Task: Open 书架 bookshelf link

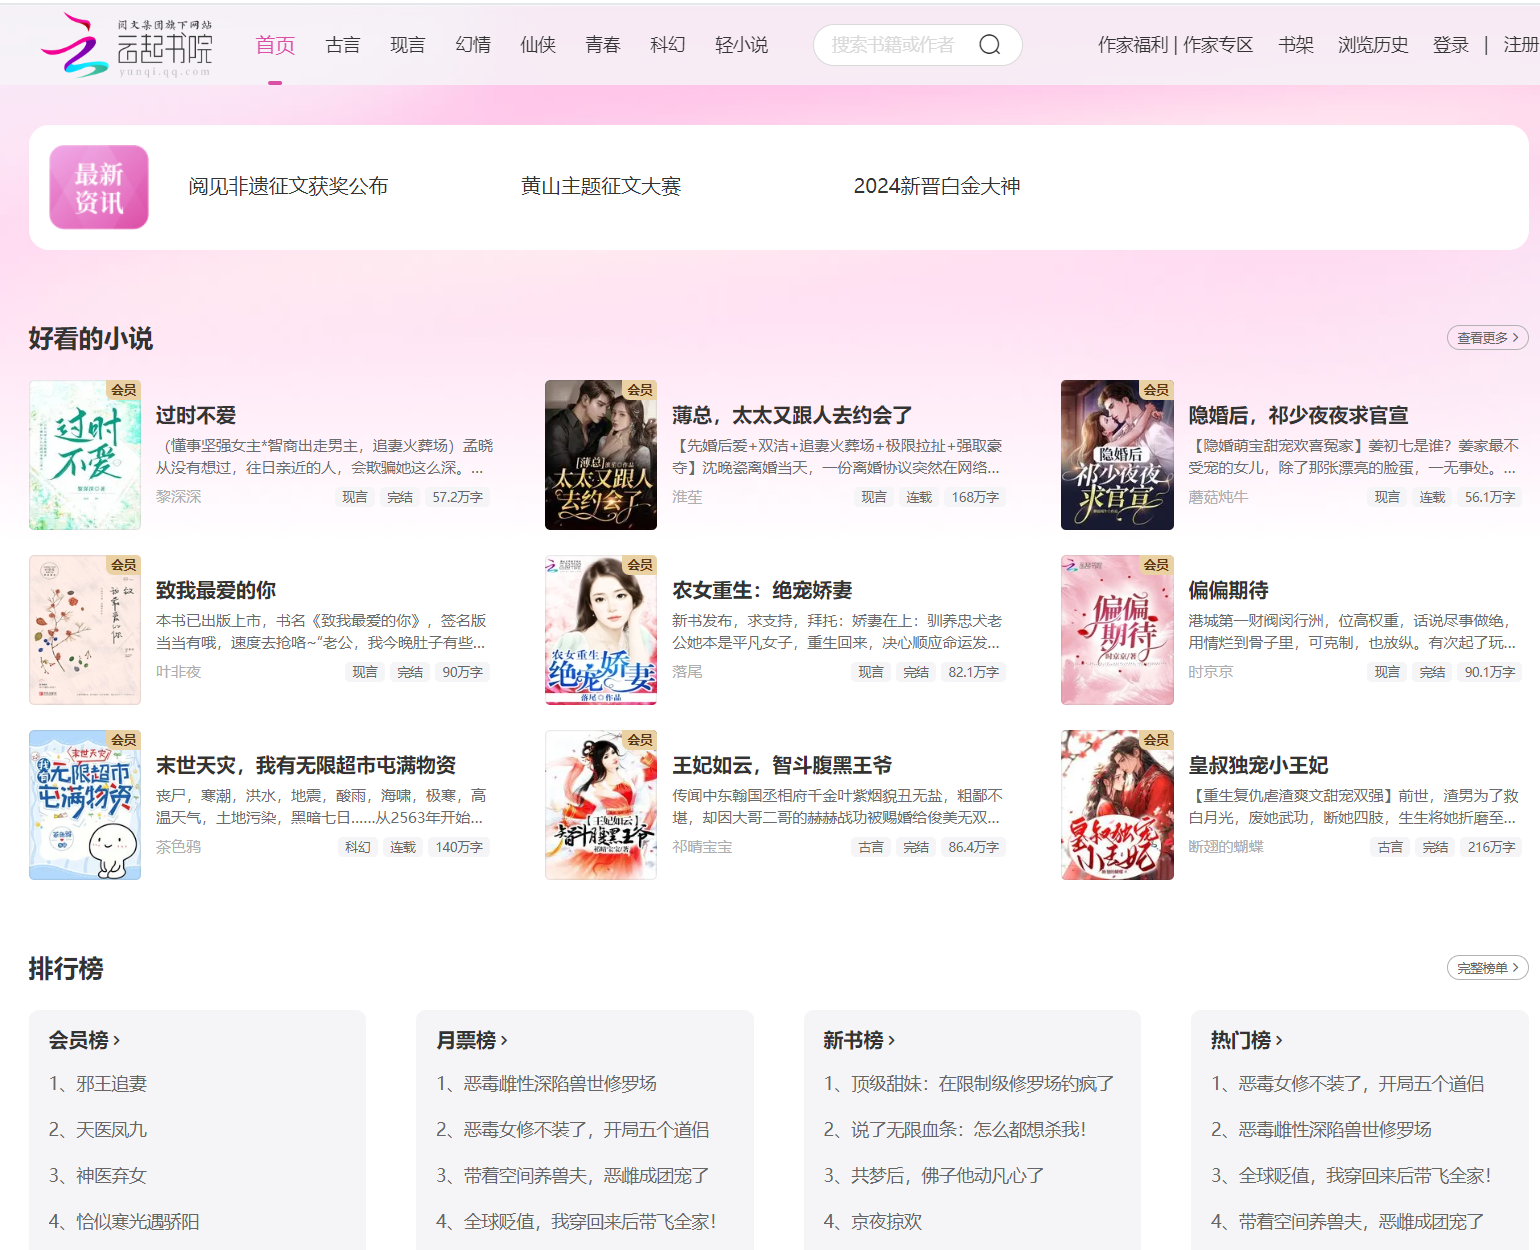Action: (1295, 45)
